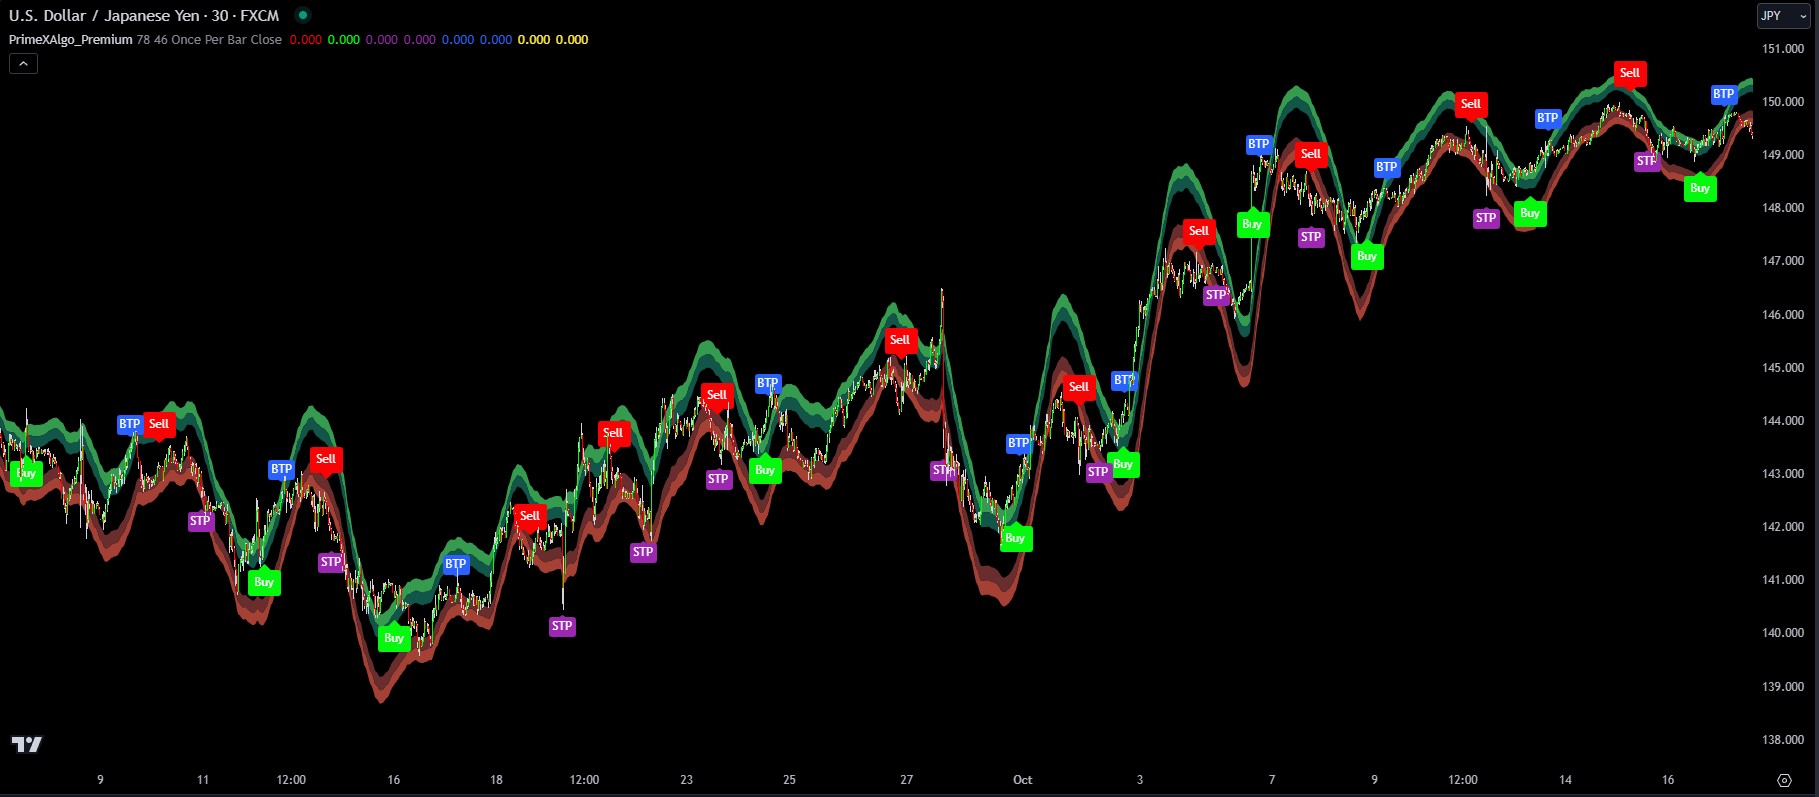Click the Sell signal above date 27
Viewport: 1819px width, 797px height.
coord(900,340)
